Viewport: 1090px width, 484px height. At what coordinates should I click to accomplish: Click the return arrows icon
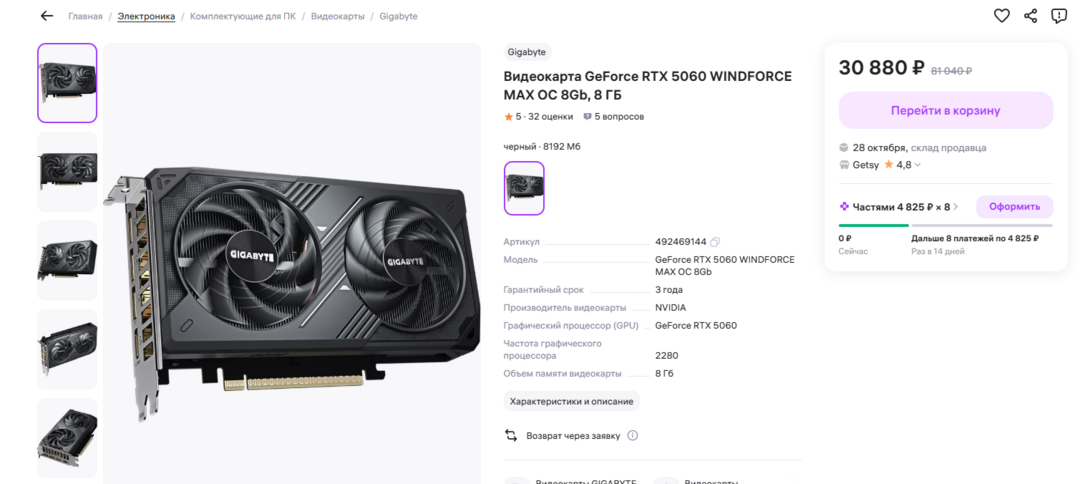[511, 436]
